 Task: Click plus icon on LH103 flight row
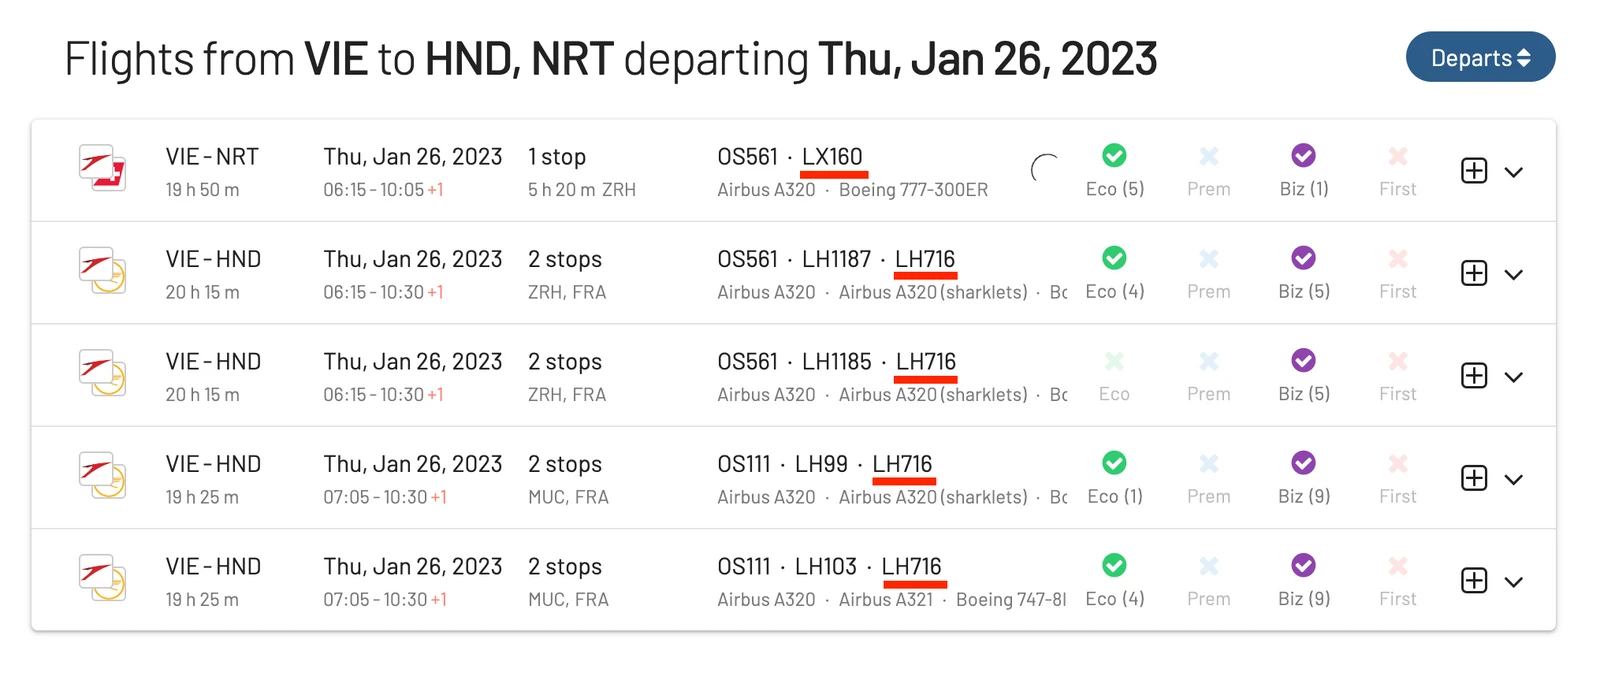point(1474,580)
